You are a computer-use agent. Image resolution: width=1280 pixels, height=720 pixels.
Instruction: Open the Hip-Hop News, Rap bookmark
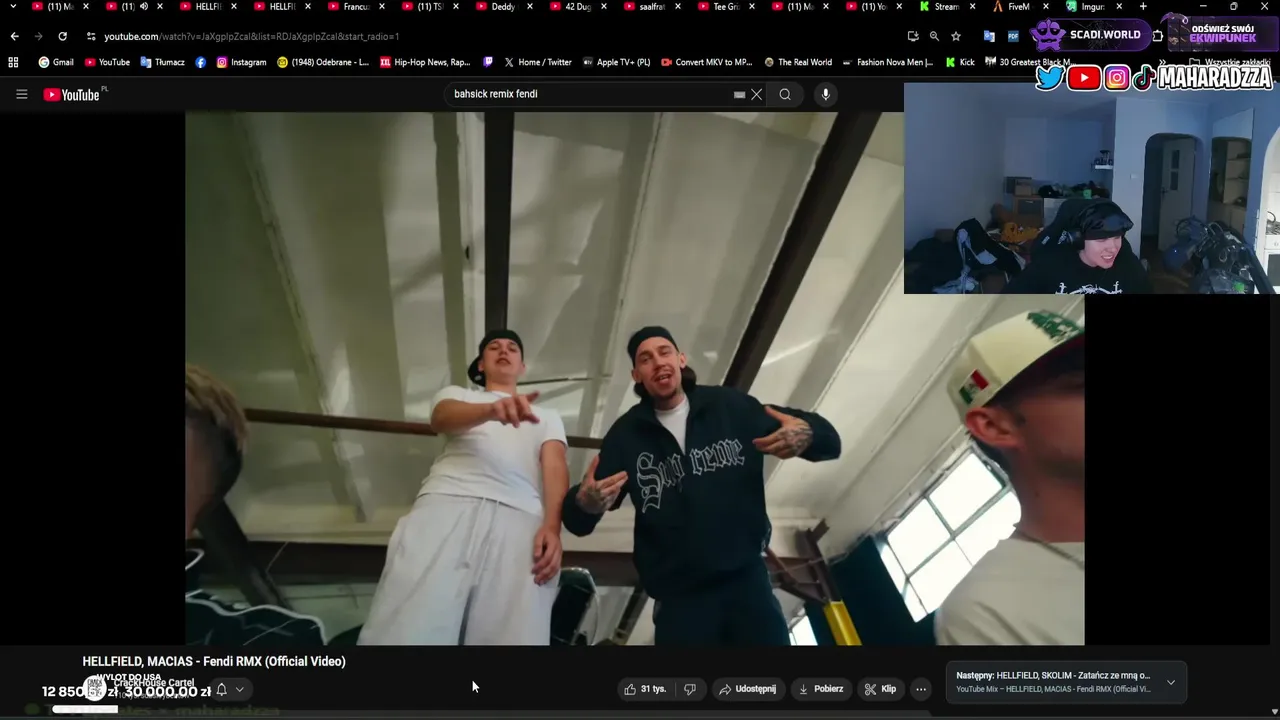point(425,62)
